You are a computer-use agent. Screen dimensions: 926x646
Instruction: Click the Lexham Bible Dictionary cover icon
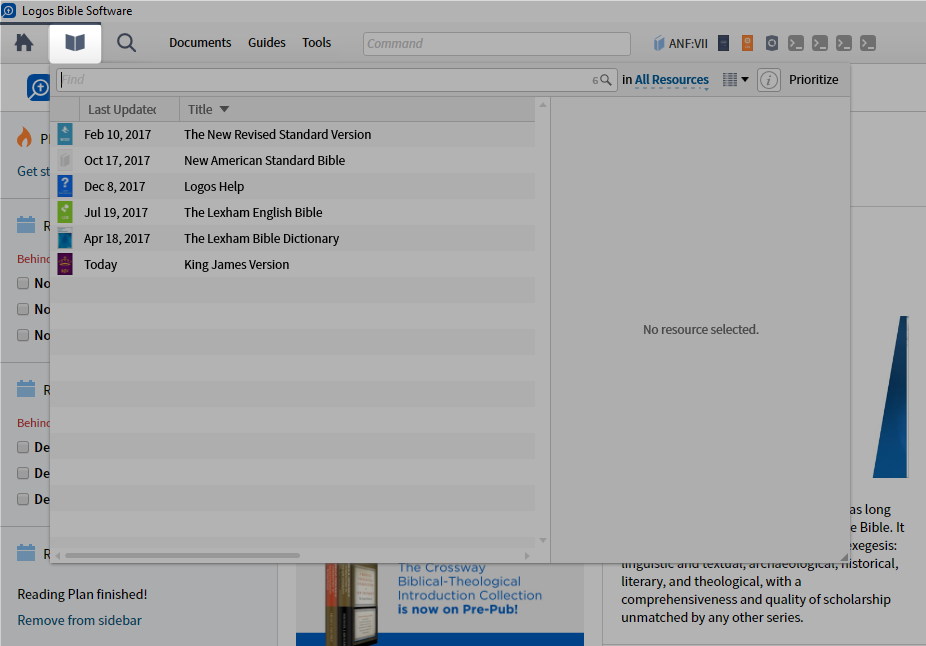coord(65,238)
